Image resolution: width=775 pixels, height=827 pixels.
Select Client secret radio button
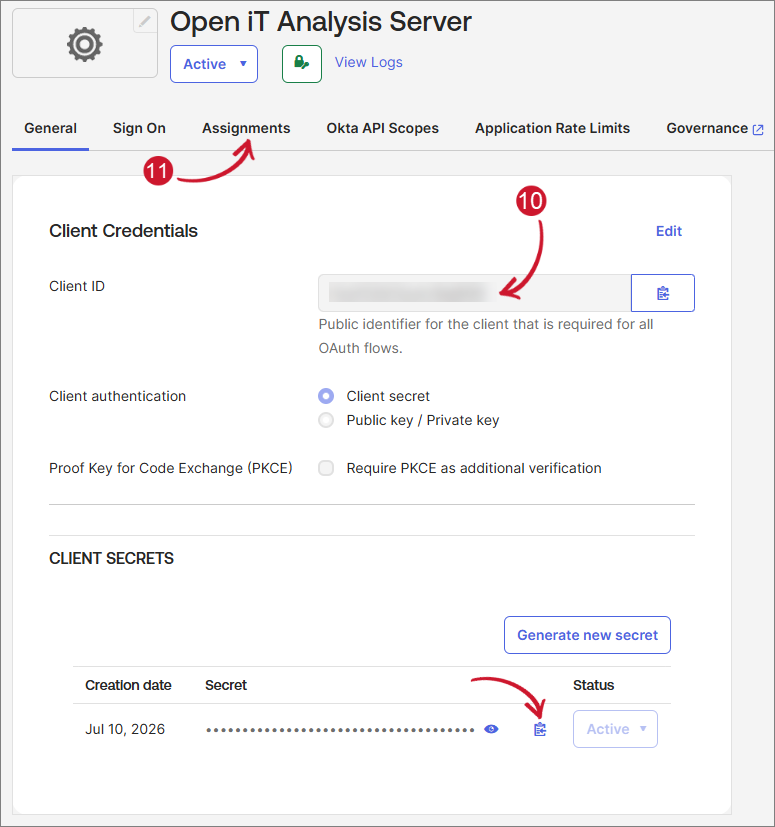[326, 396]
